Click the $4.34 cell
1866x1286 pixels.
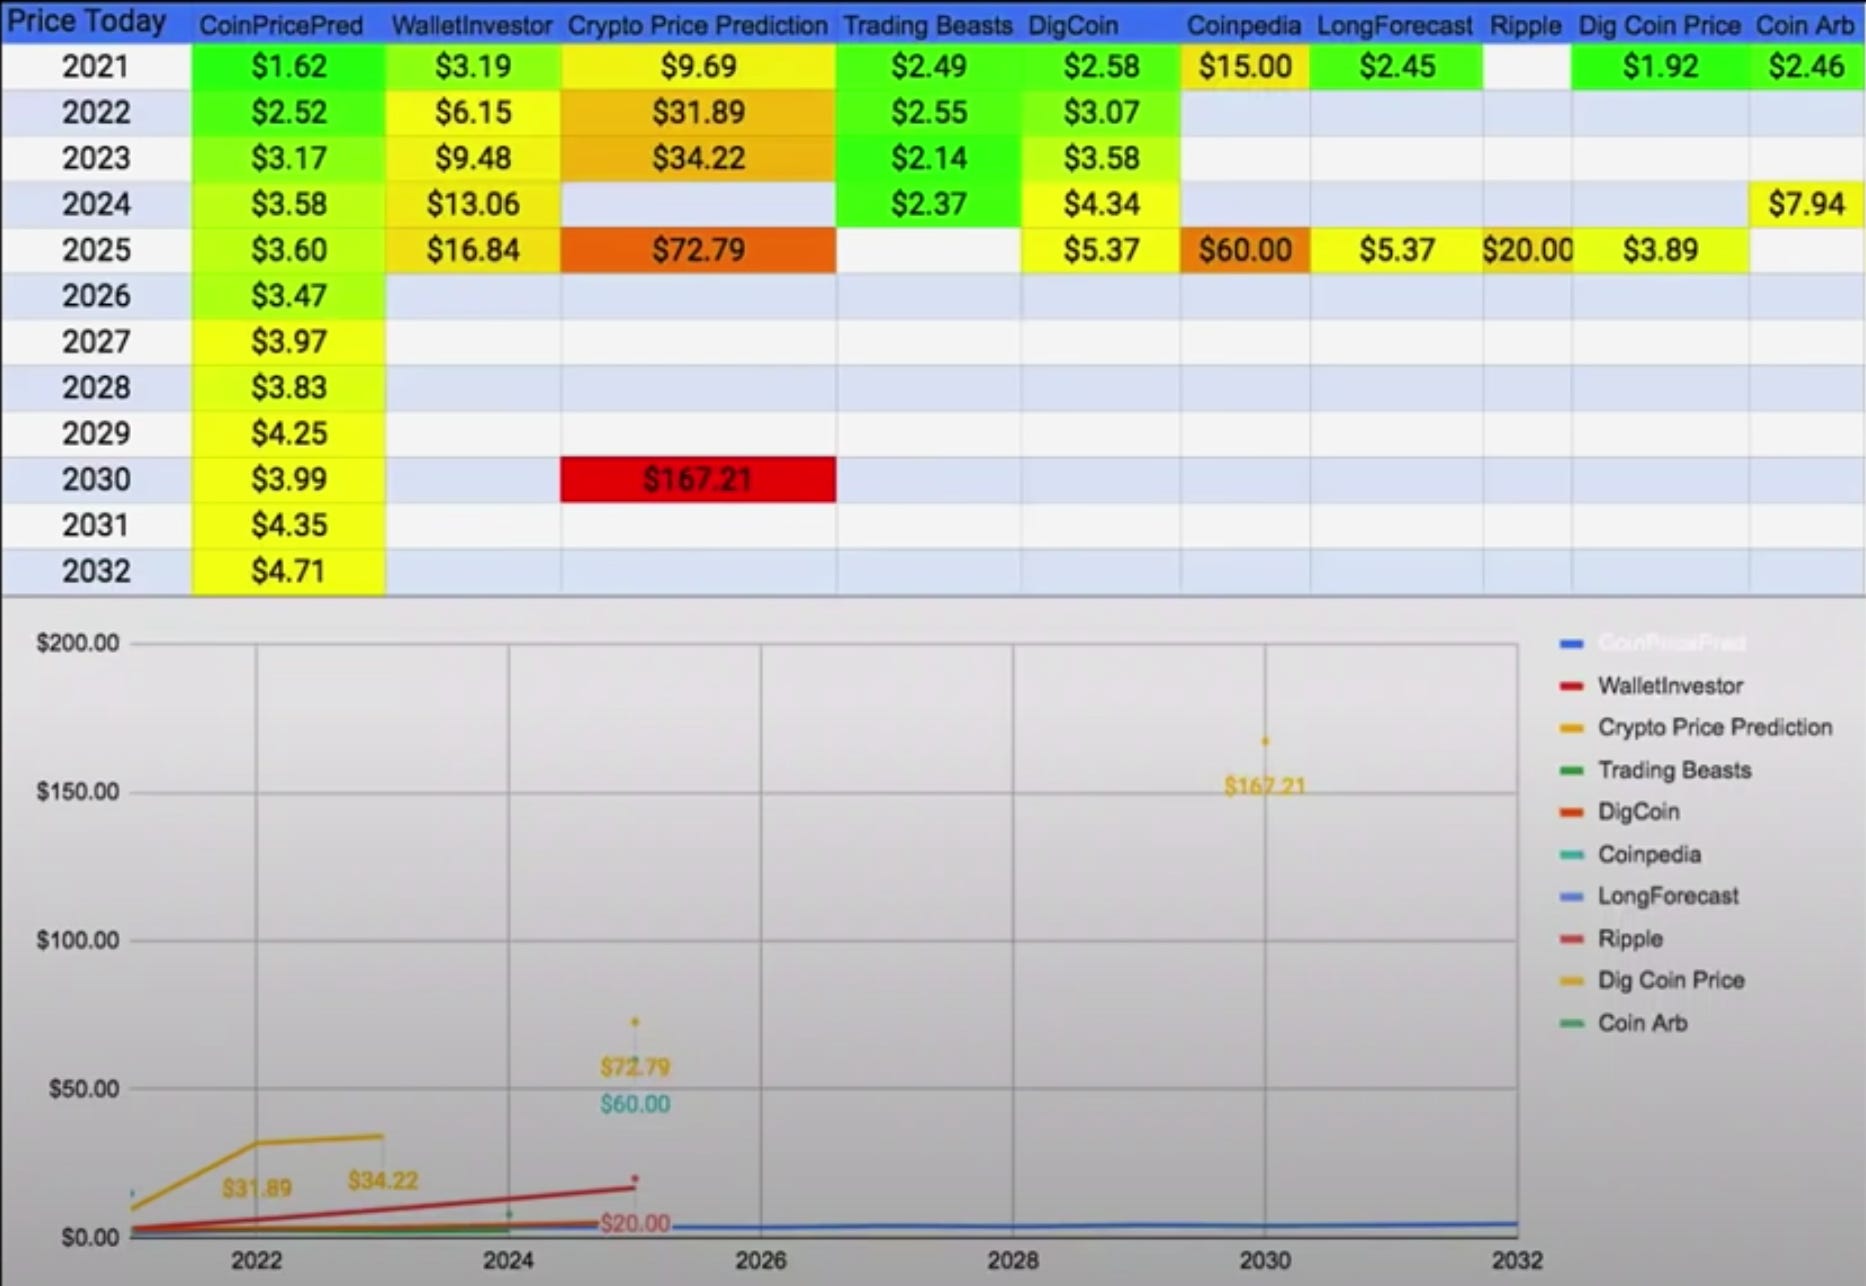coord(1101,204)
